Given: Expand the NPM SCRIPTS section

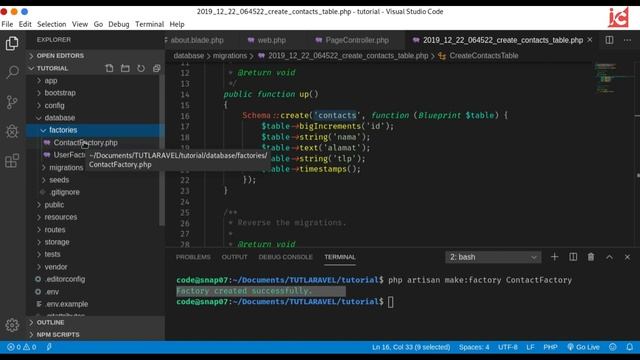Looking at the screenshot, I should [96, 334].
